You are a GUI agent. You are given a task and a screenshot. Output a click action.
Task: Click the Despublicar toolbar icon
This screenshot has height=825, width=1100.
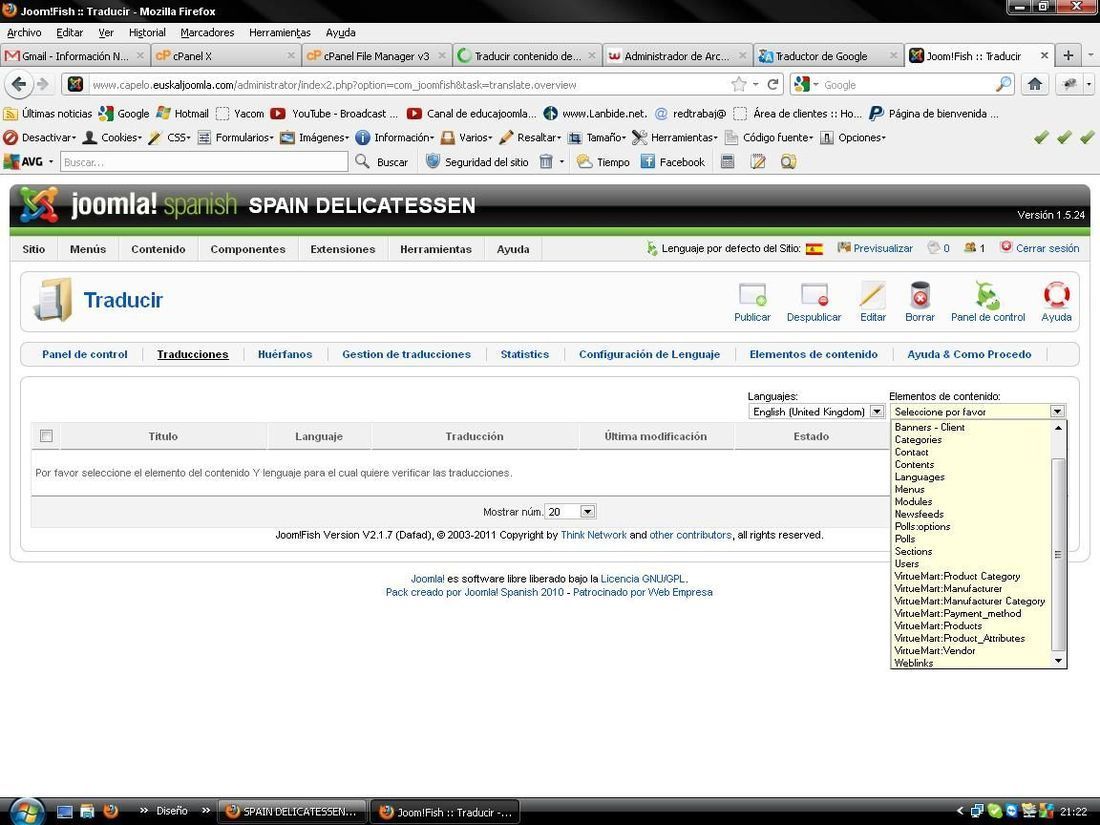(814, 295)
